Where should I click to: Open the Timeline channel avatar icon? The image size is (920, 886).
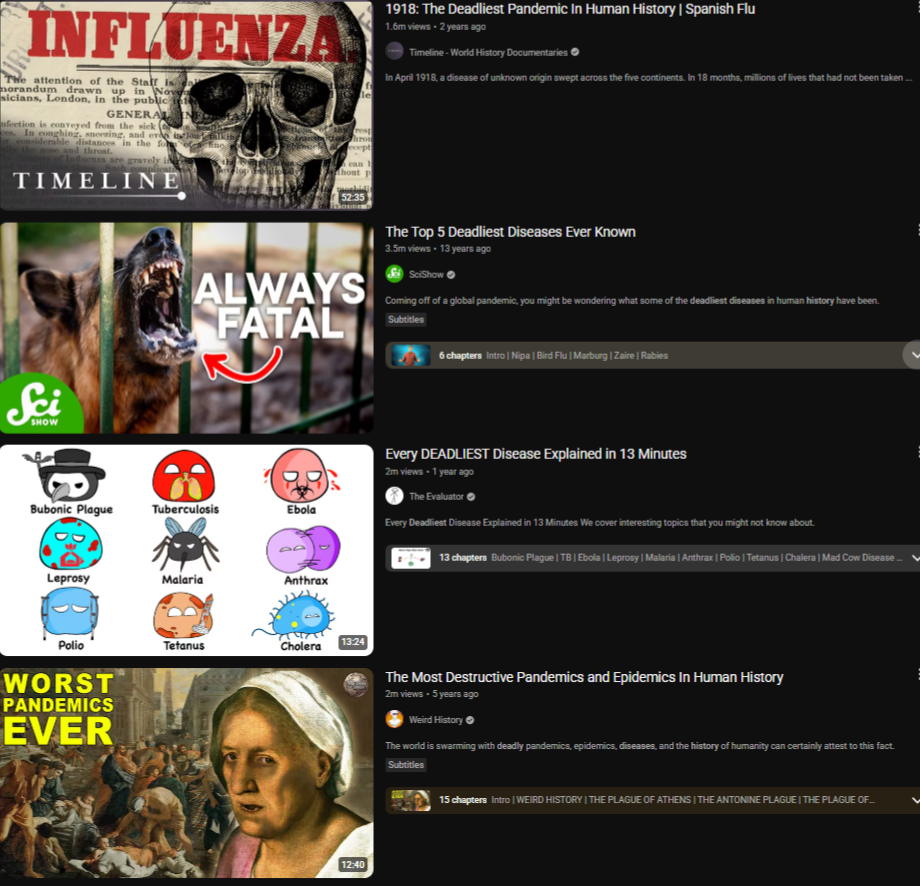click(395, 52)
